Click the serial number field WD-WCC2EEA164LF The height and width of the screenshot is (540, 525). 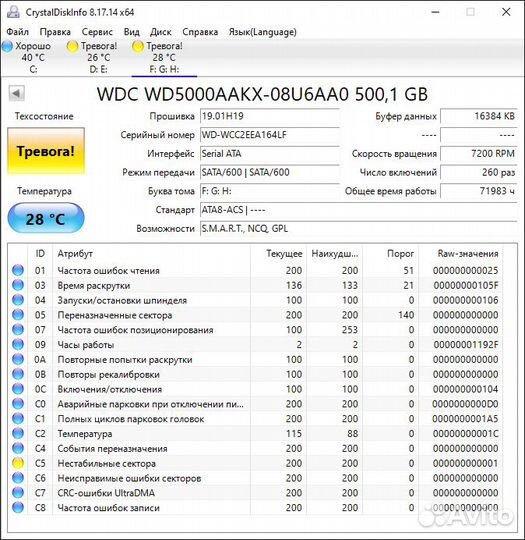[270, 135]
